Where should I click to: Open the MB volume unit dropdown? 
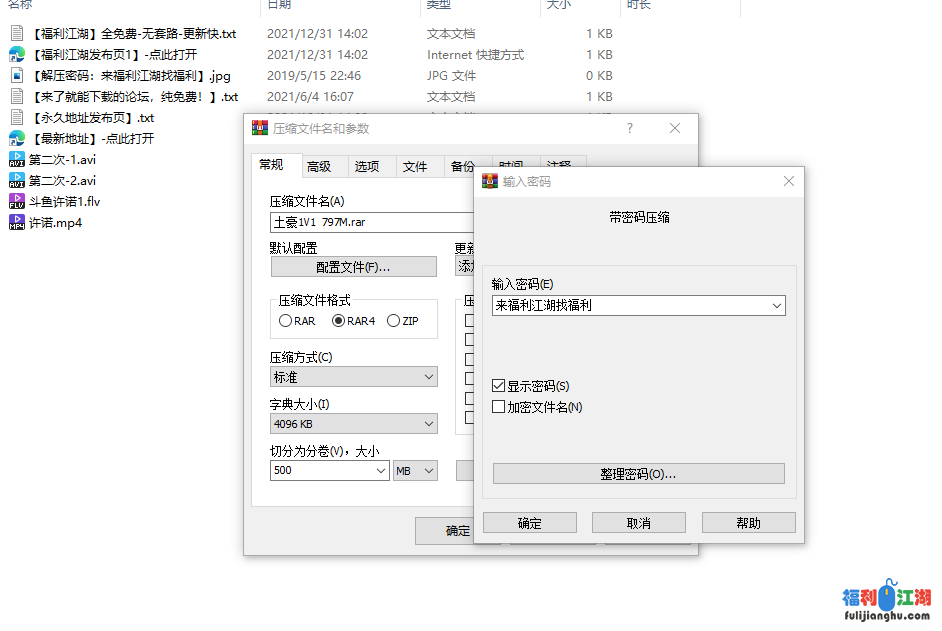[415, 470]
